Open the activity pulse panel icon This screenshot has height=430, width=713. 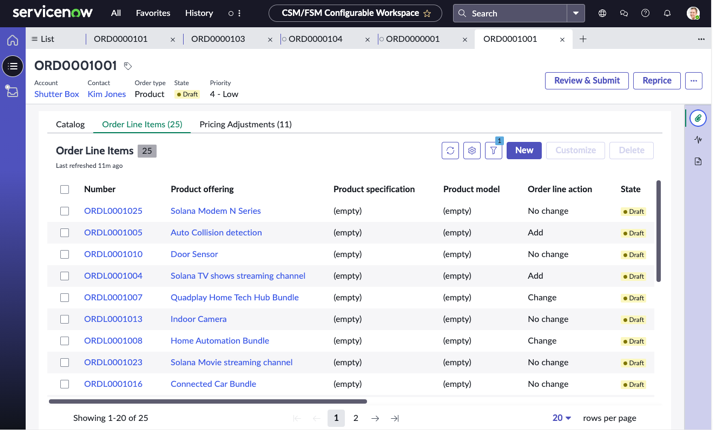tap(698, 140)
